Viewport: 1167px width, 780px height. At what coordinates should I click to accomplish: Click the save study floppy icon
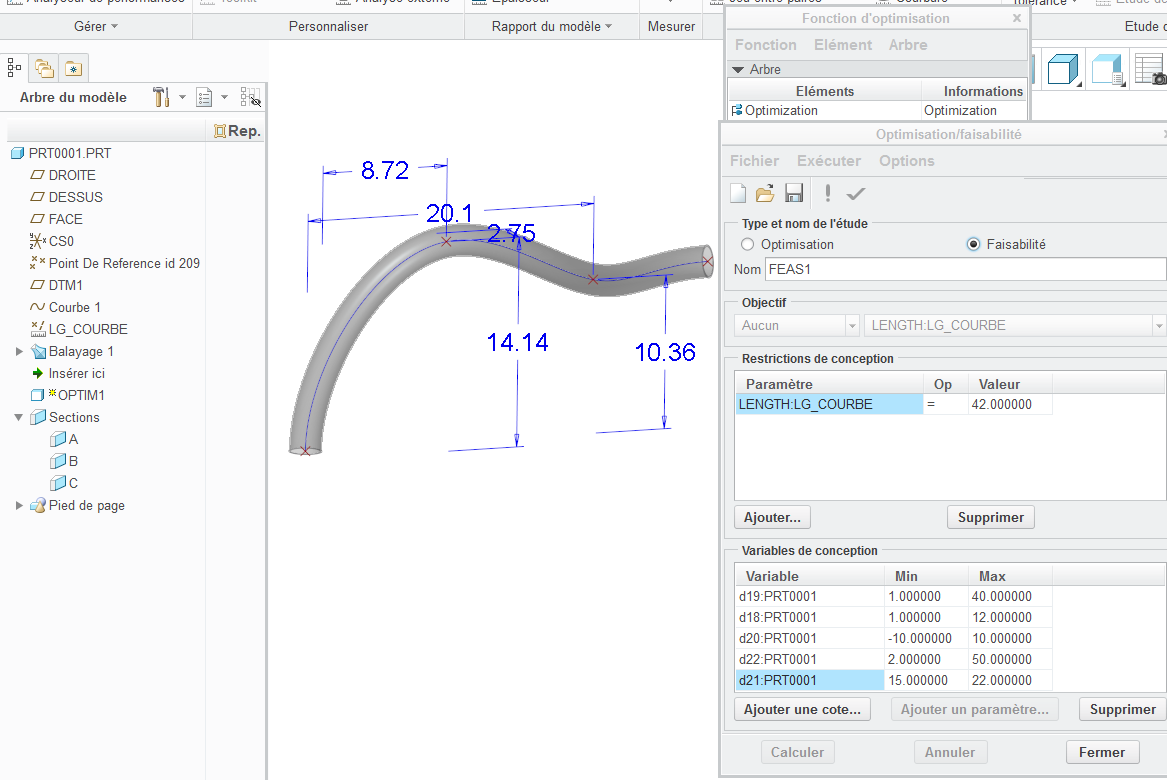(794, 193)
